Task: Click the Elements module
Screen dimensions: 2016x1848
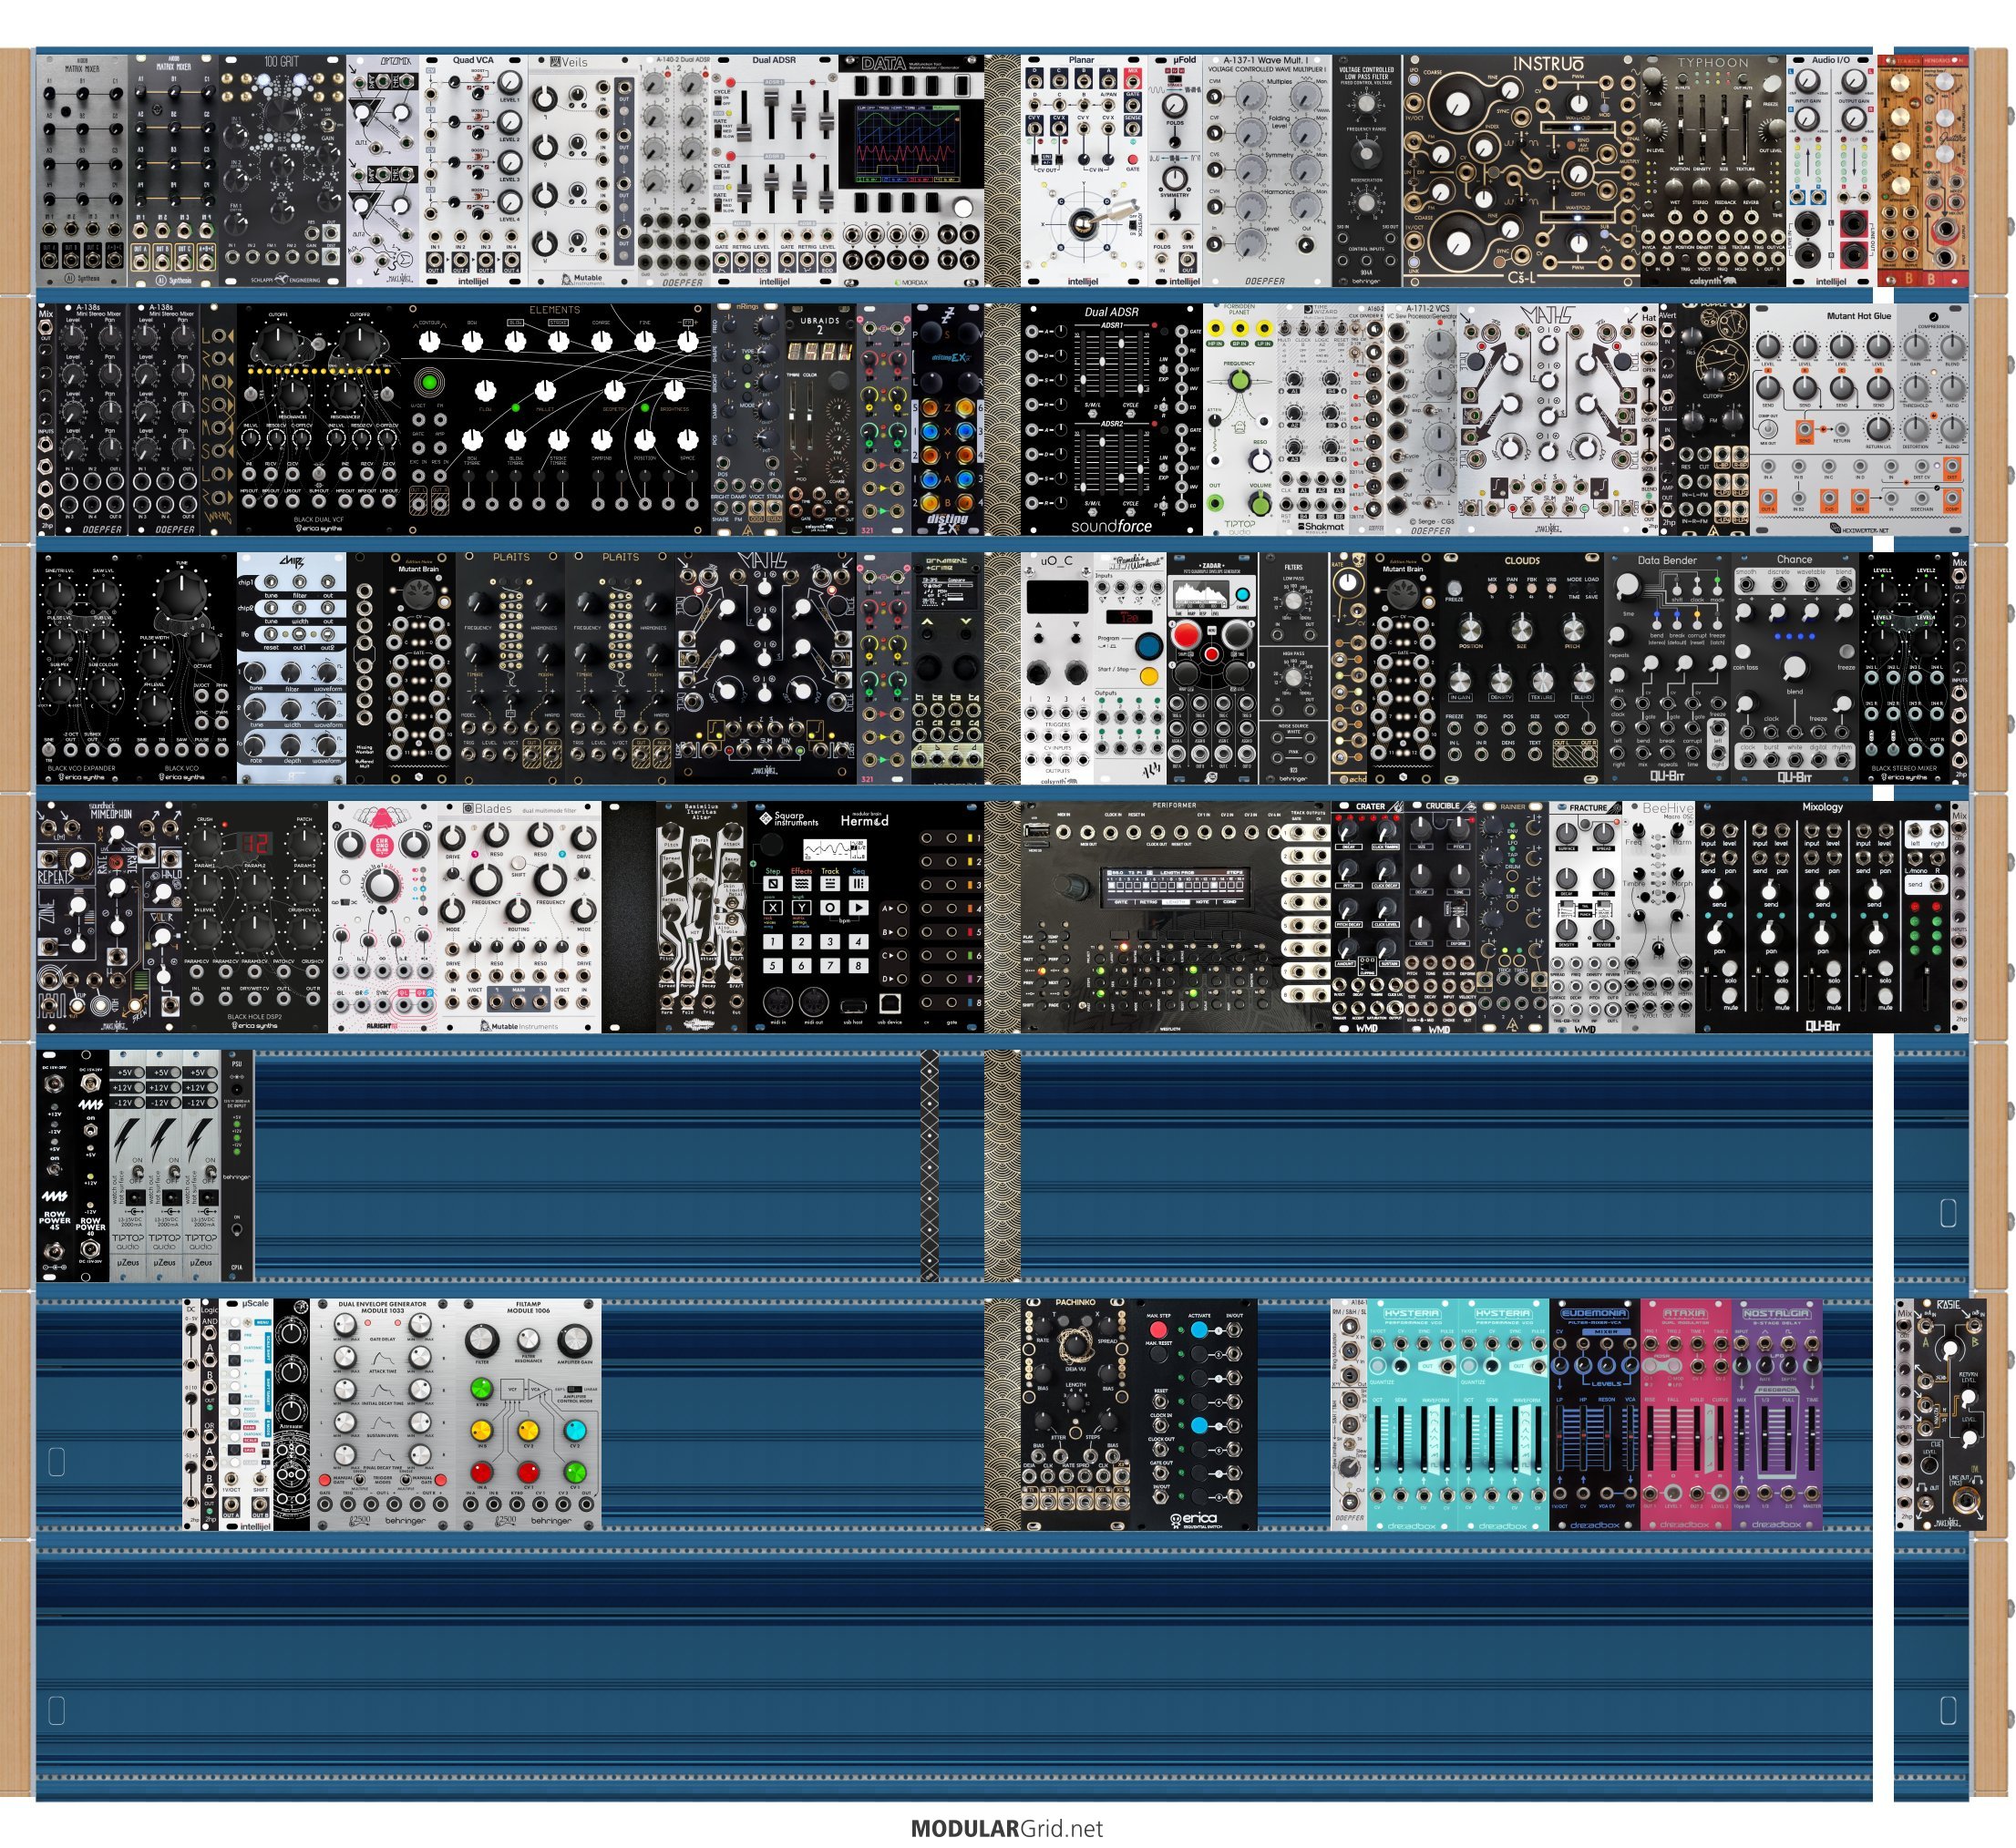Action: click(x=556, y=419)
